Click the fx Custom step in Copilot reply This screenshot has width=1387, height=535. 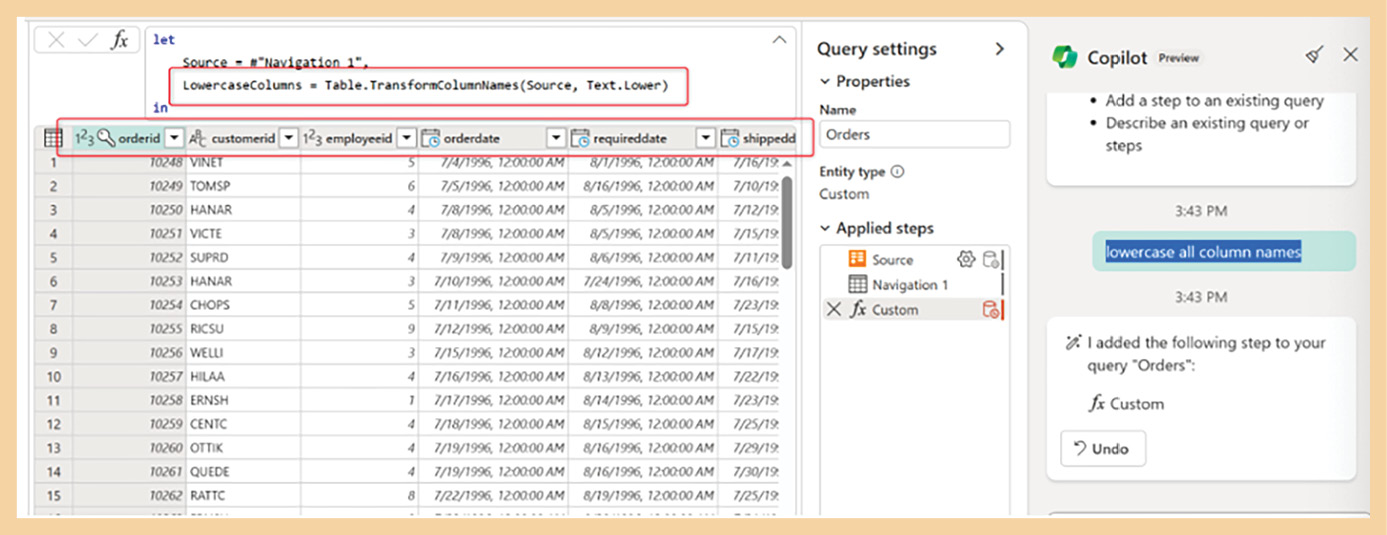tap(1126, 404)
